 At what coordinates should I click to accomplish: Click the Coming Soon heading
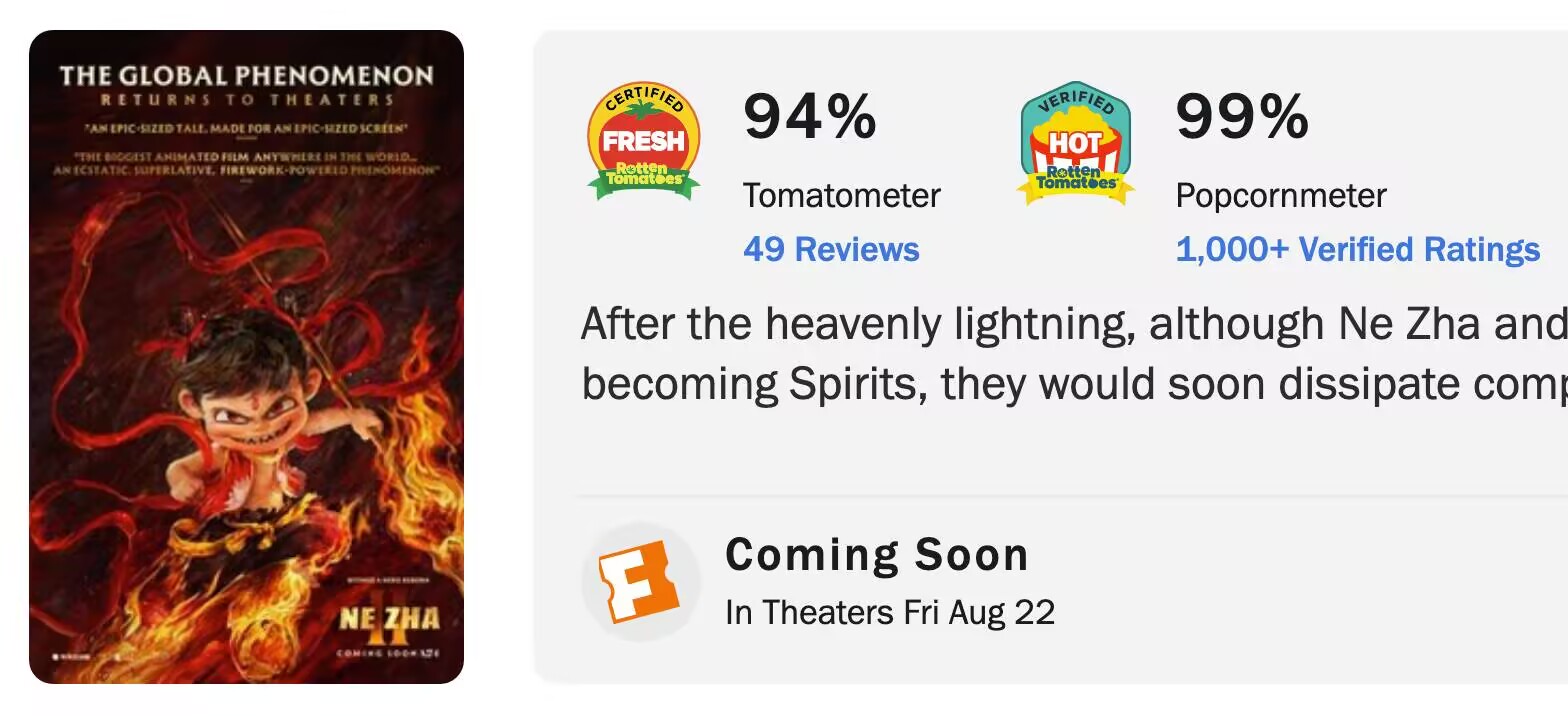(877, 554)
